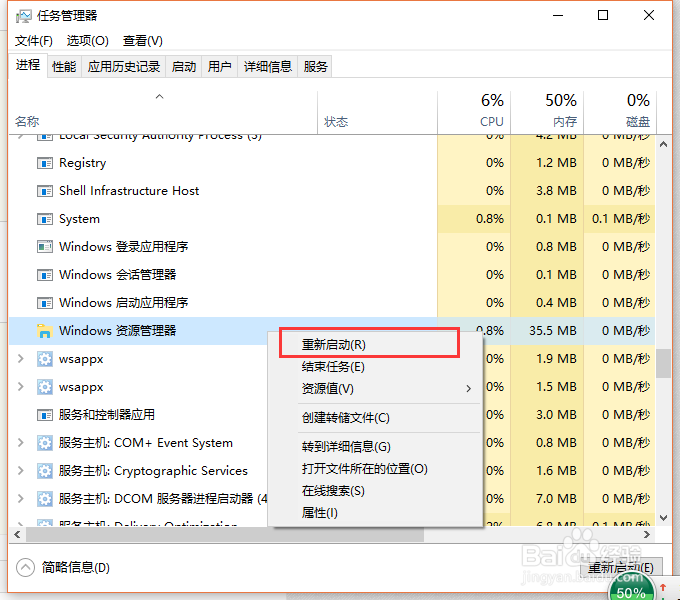Click horizontal scrollbar left arrow
Viewport: 680px width, 600px height.
coord(17,535)
